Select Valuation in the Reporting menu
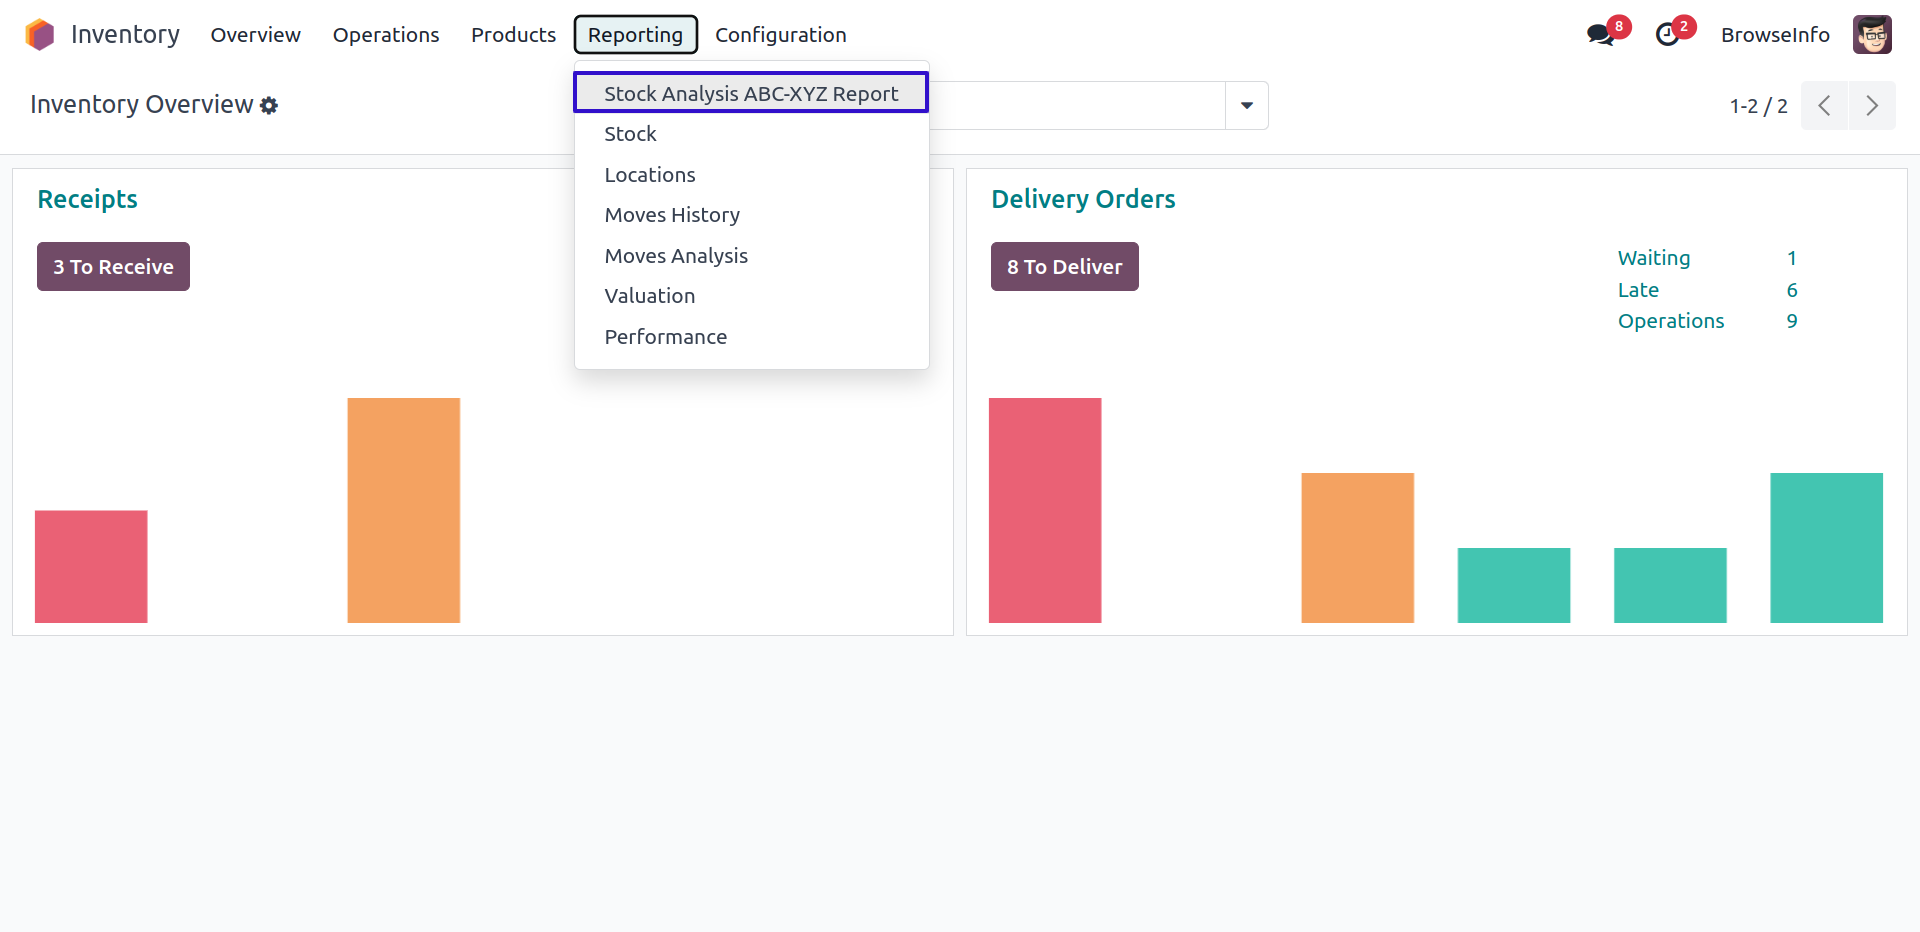This screenshot has width=1920, height=932. pyautogui.click(x=650, y=296)
